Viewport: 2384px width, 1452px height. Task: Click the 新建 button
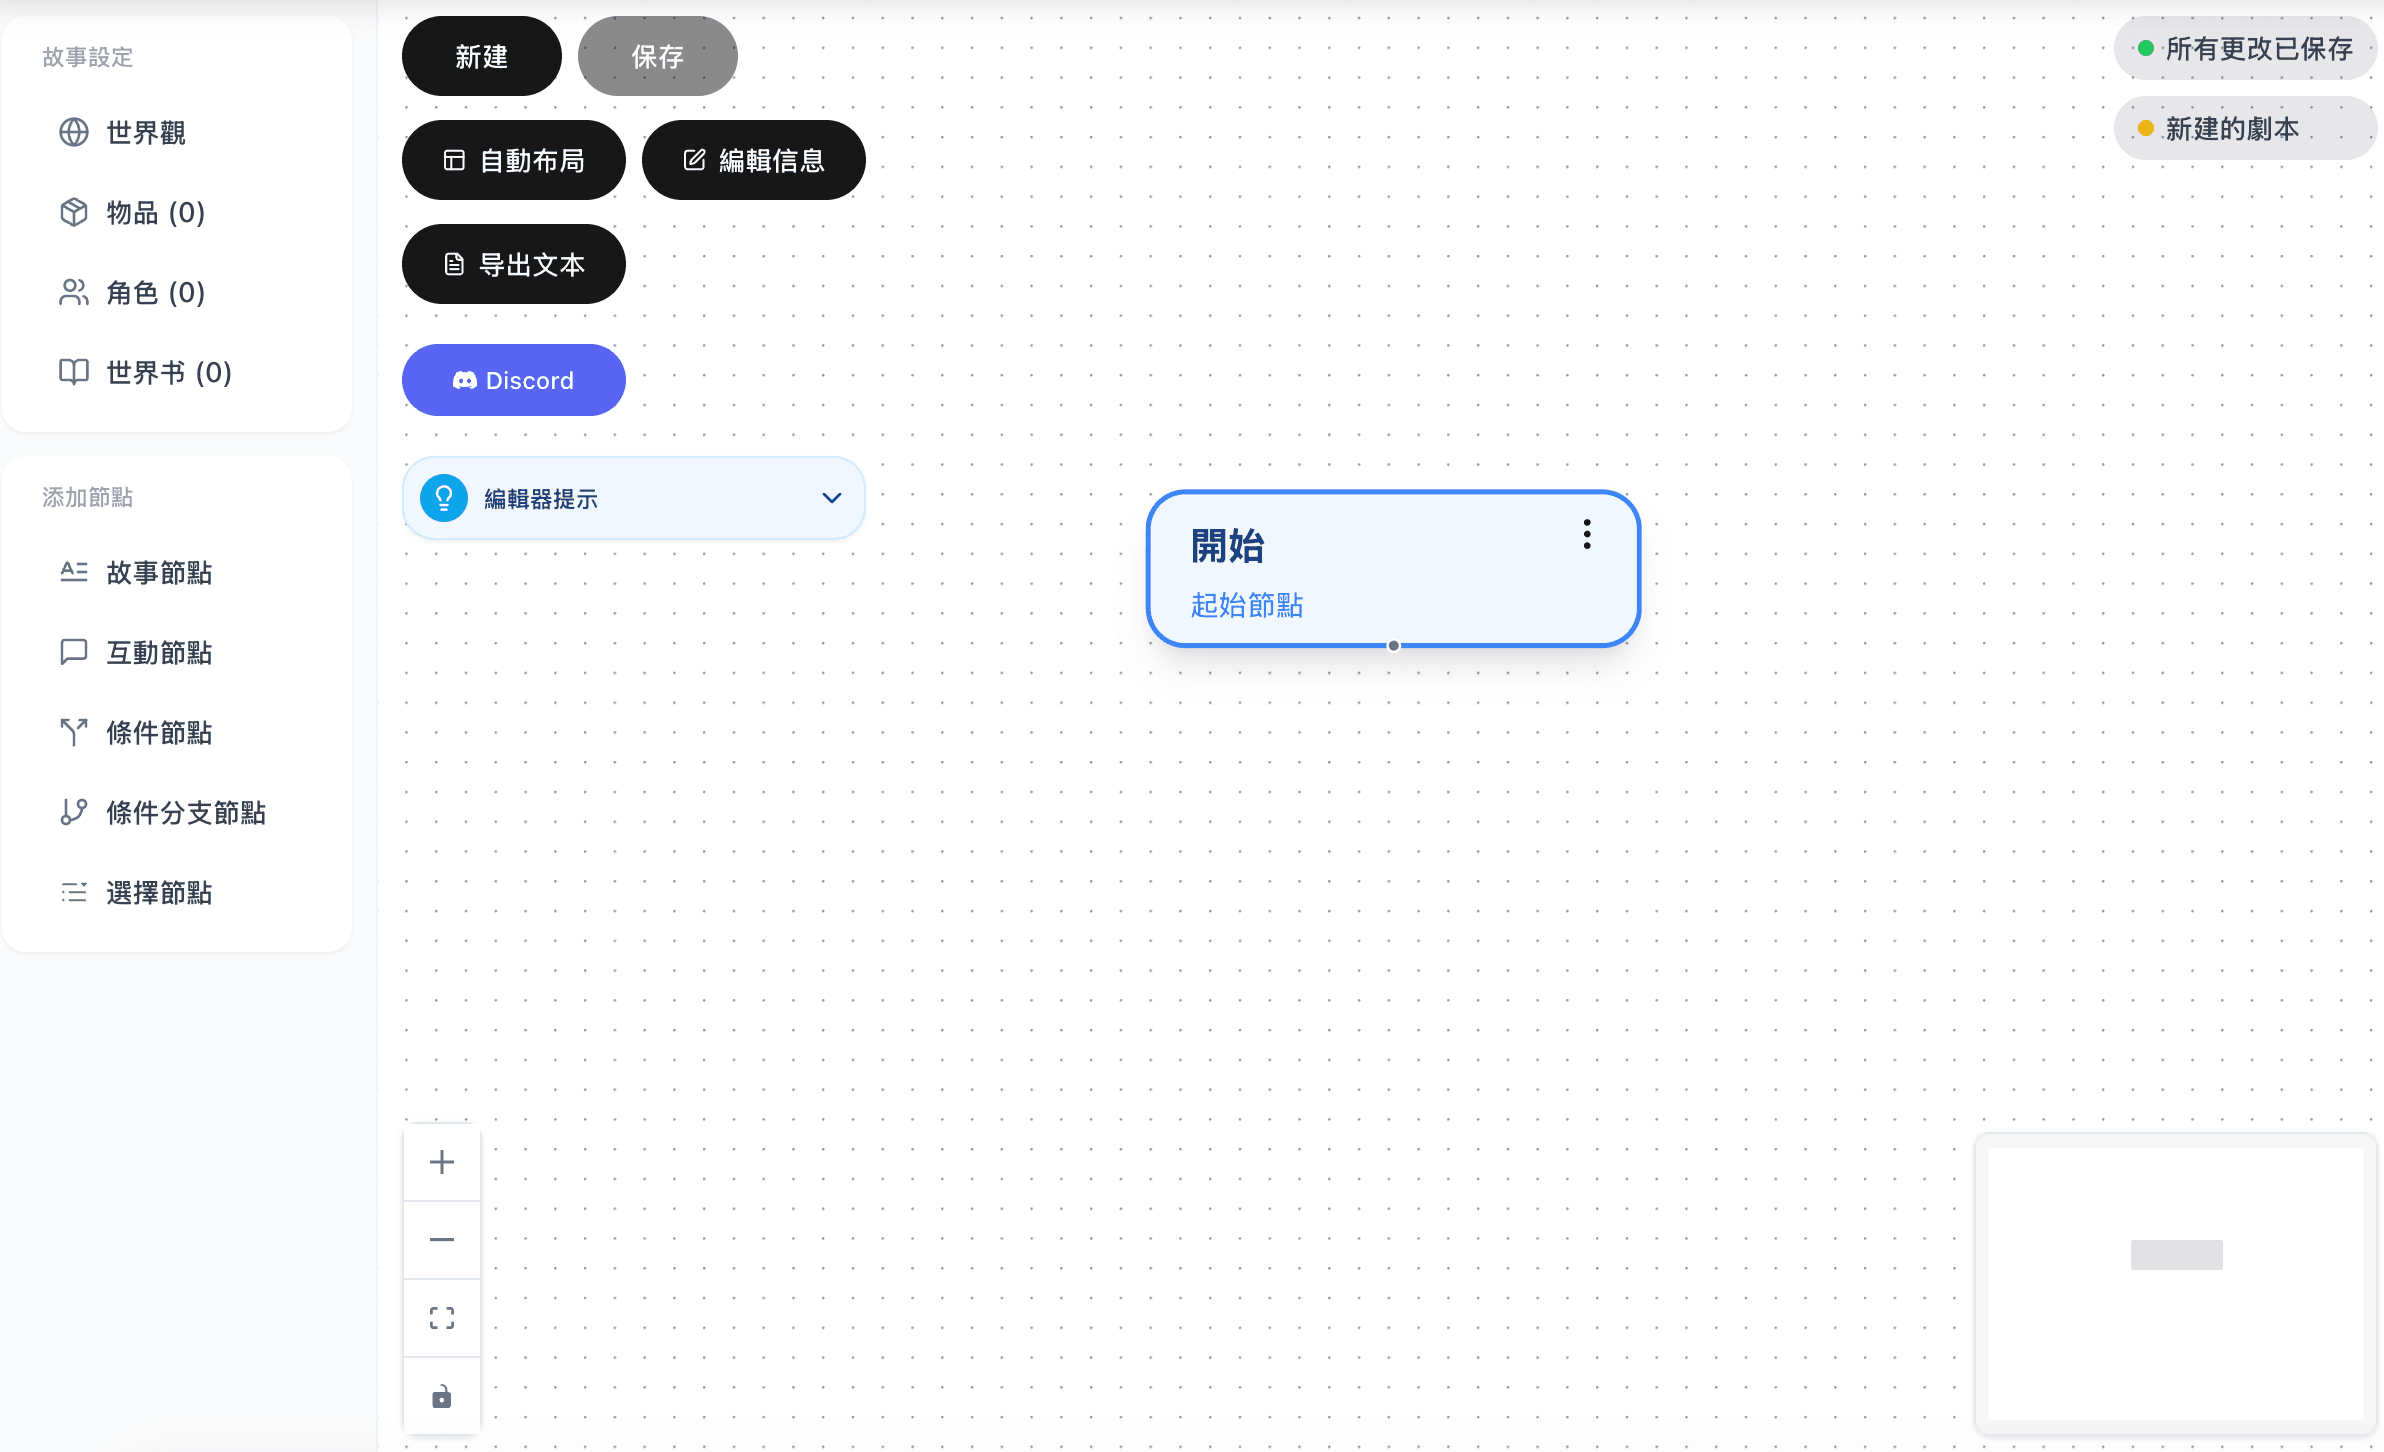click(481, 56)
